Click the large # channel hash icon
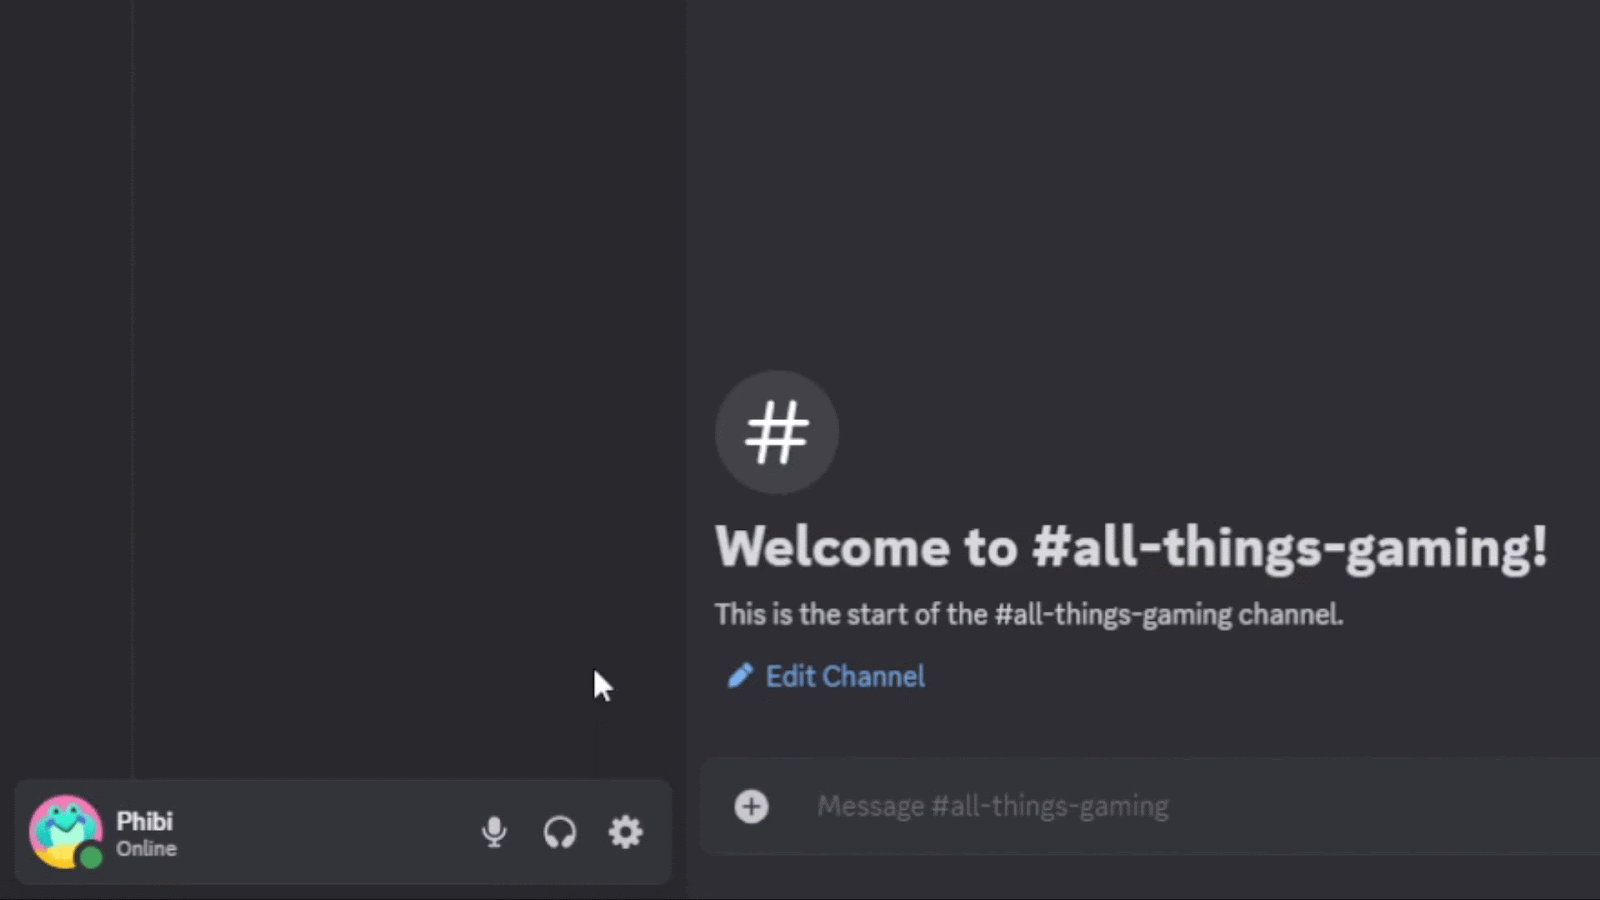The image size is (1600, 900). [776, 432]
